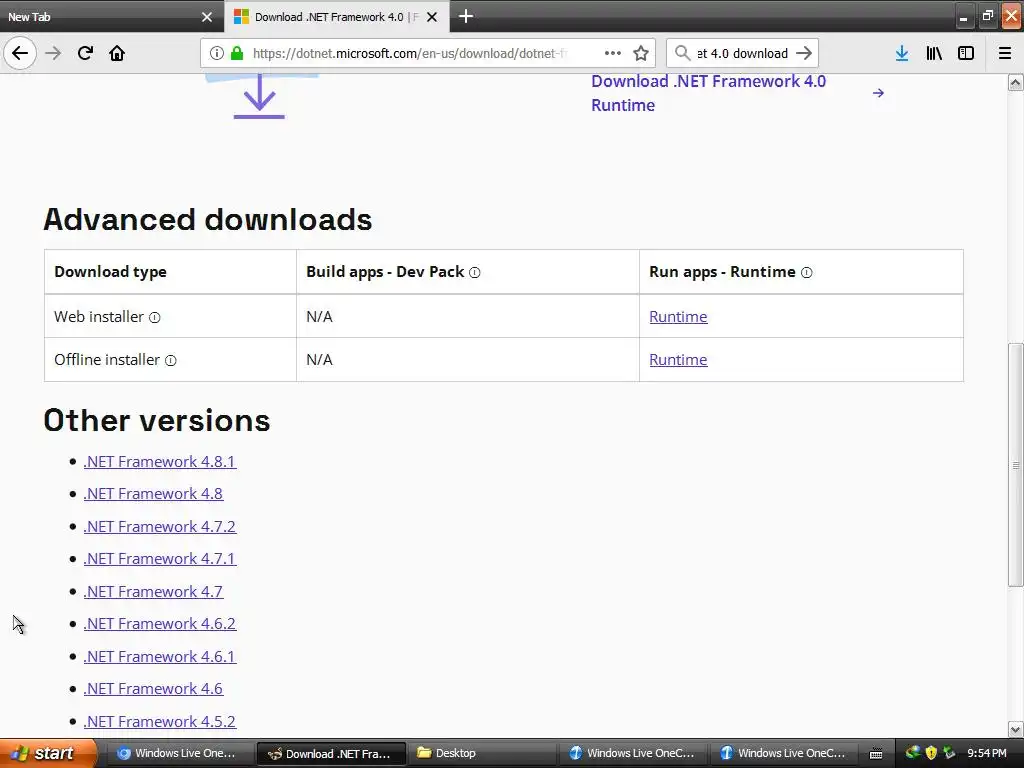1024x768 pixels.
Task: Show info for Web installer
Action: 155,317
